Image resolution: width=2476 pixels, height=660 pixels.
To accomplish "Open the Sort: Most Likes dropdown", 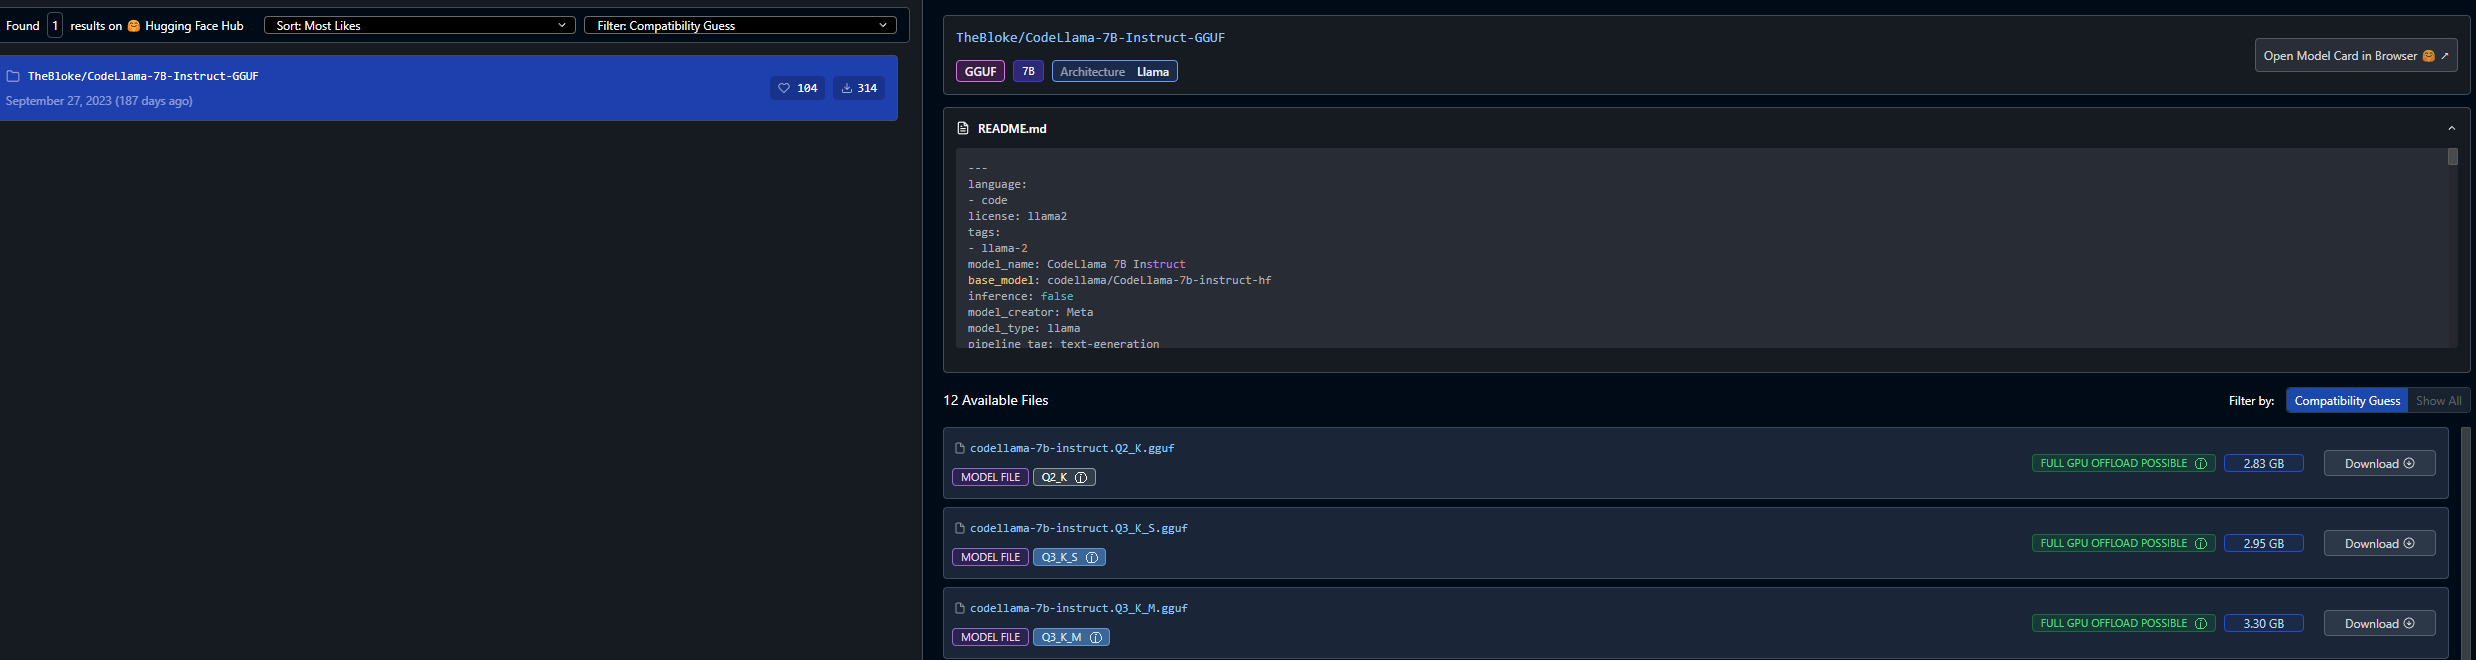I will (x=419, y=25).
